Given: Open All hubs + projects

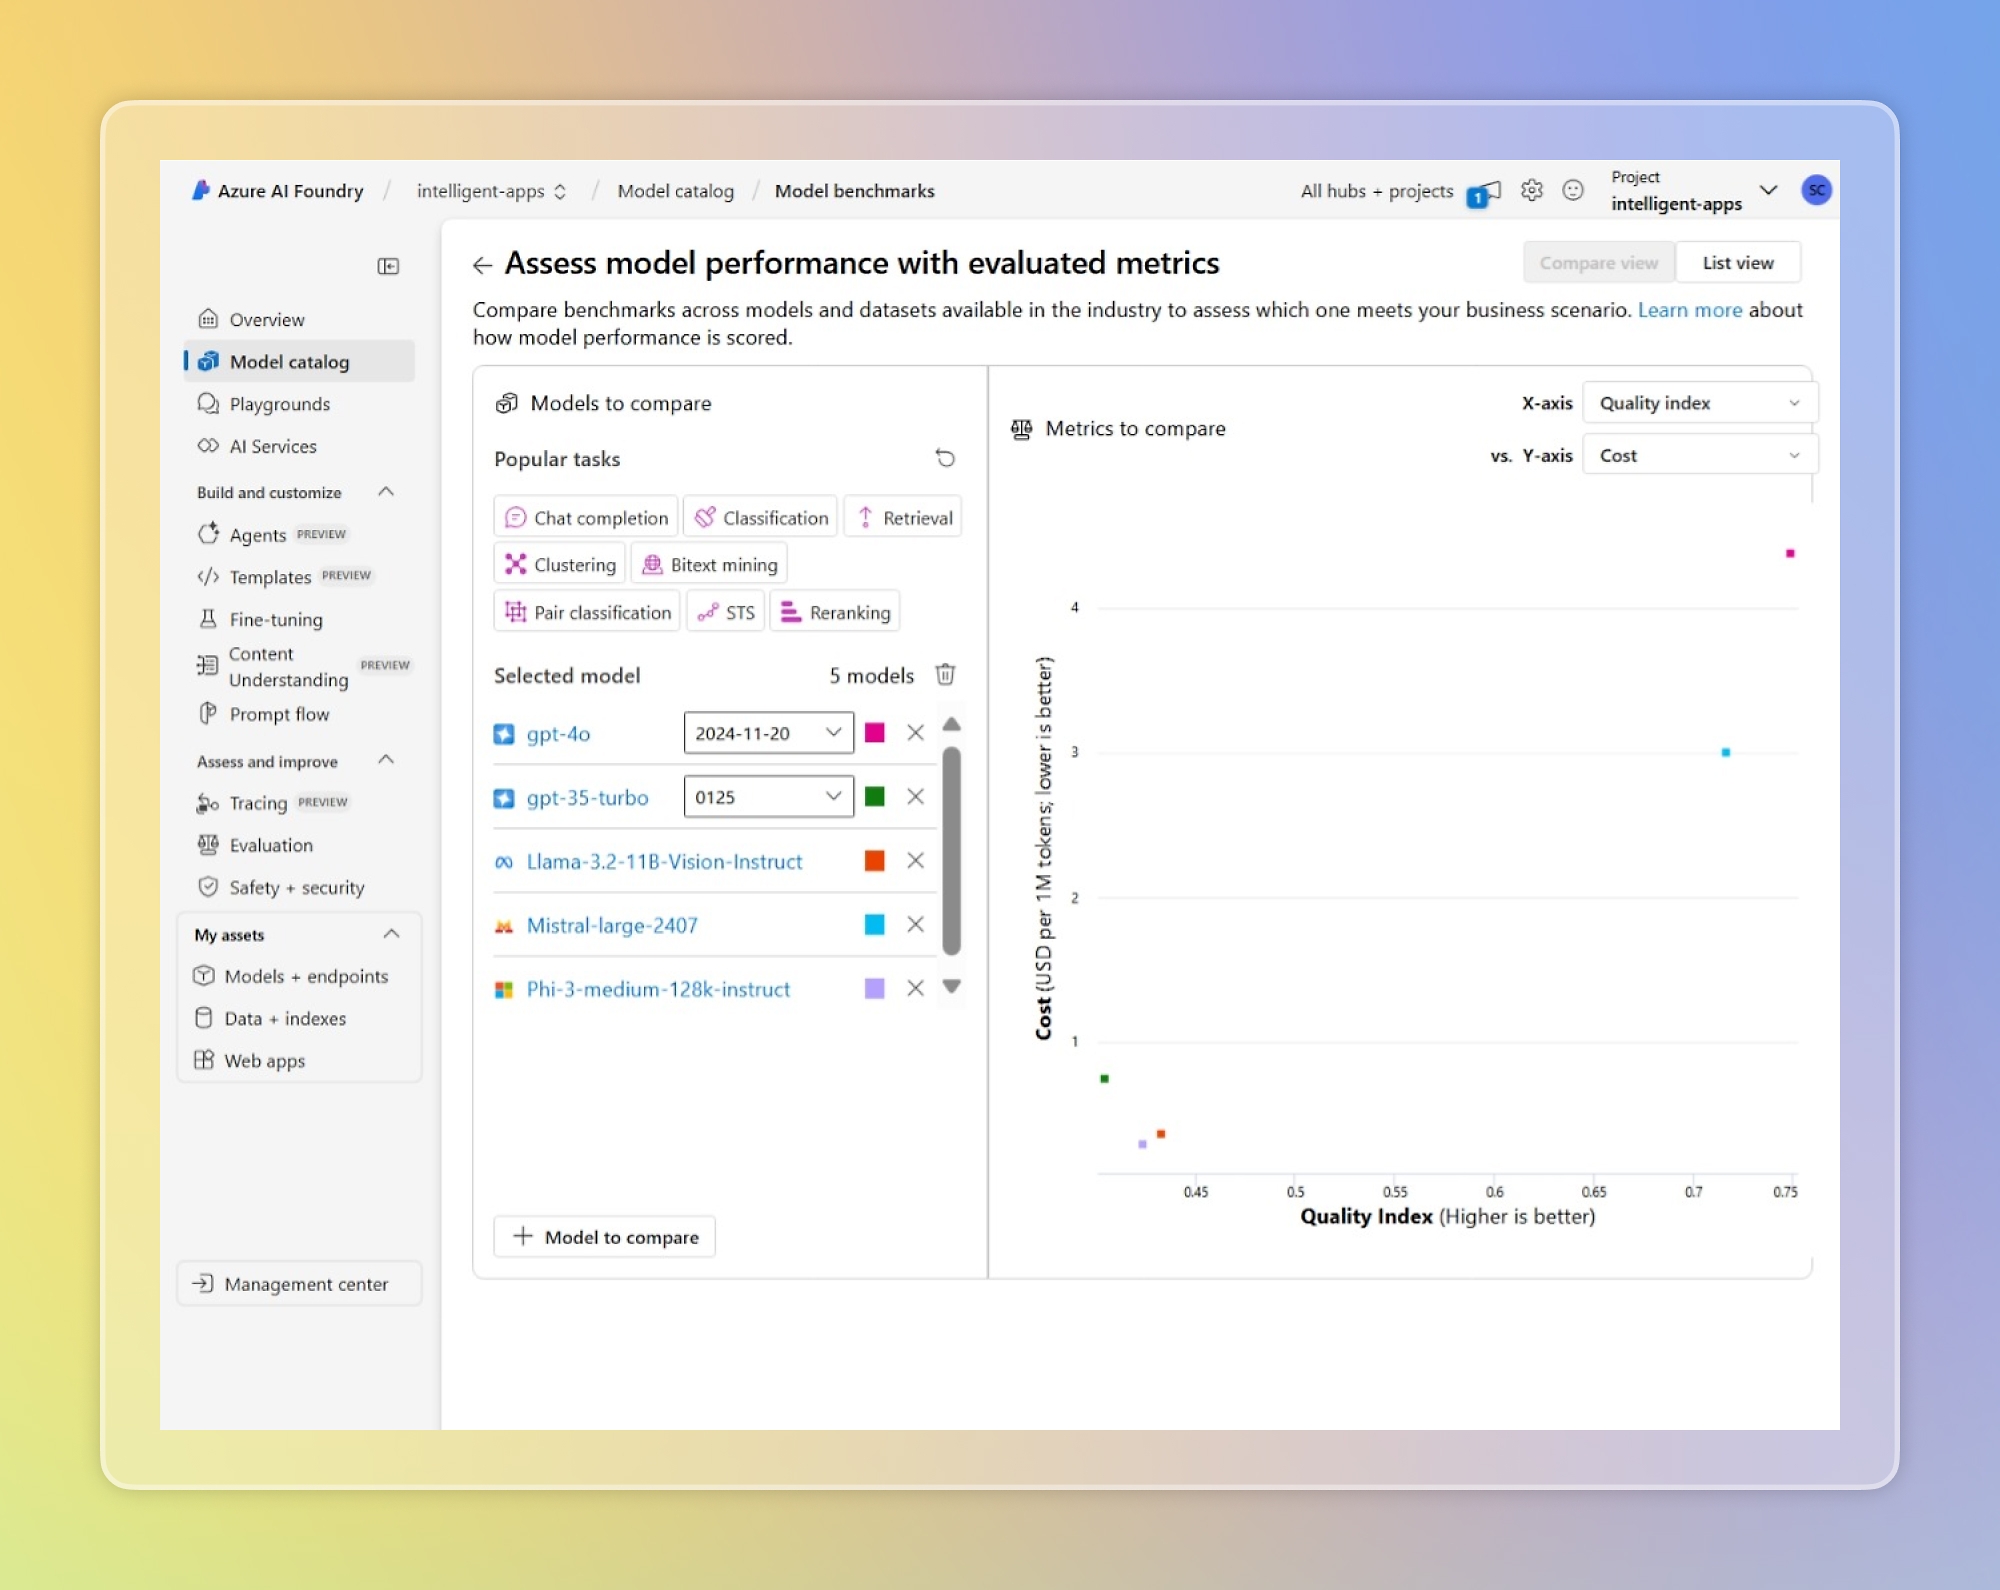Looking at the screenshot, I should (1377, 191).
